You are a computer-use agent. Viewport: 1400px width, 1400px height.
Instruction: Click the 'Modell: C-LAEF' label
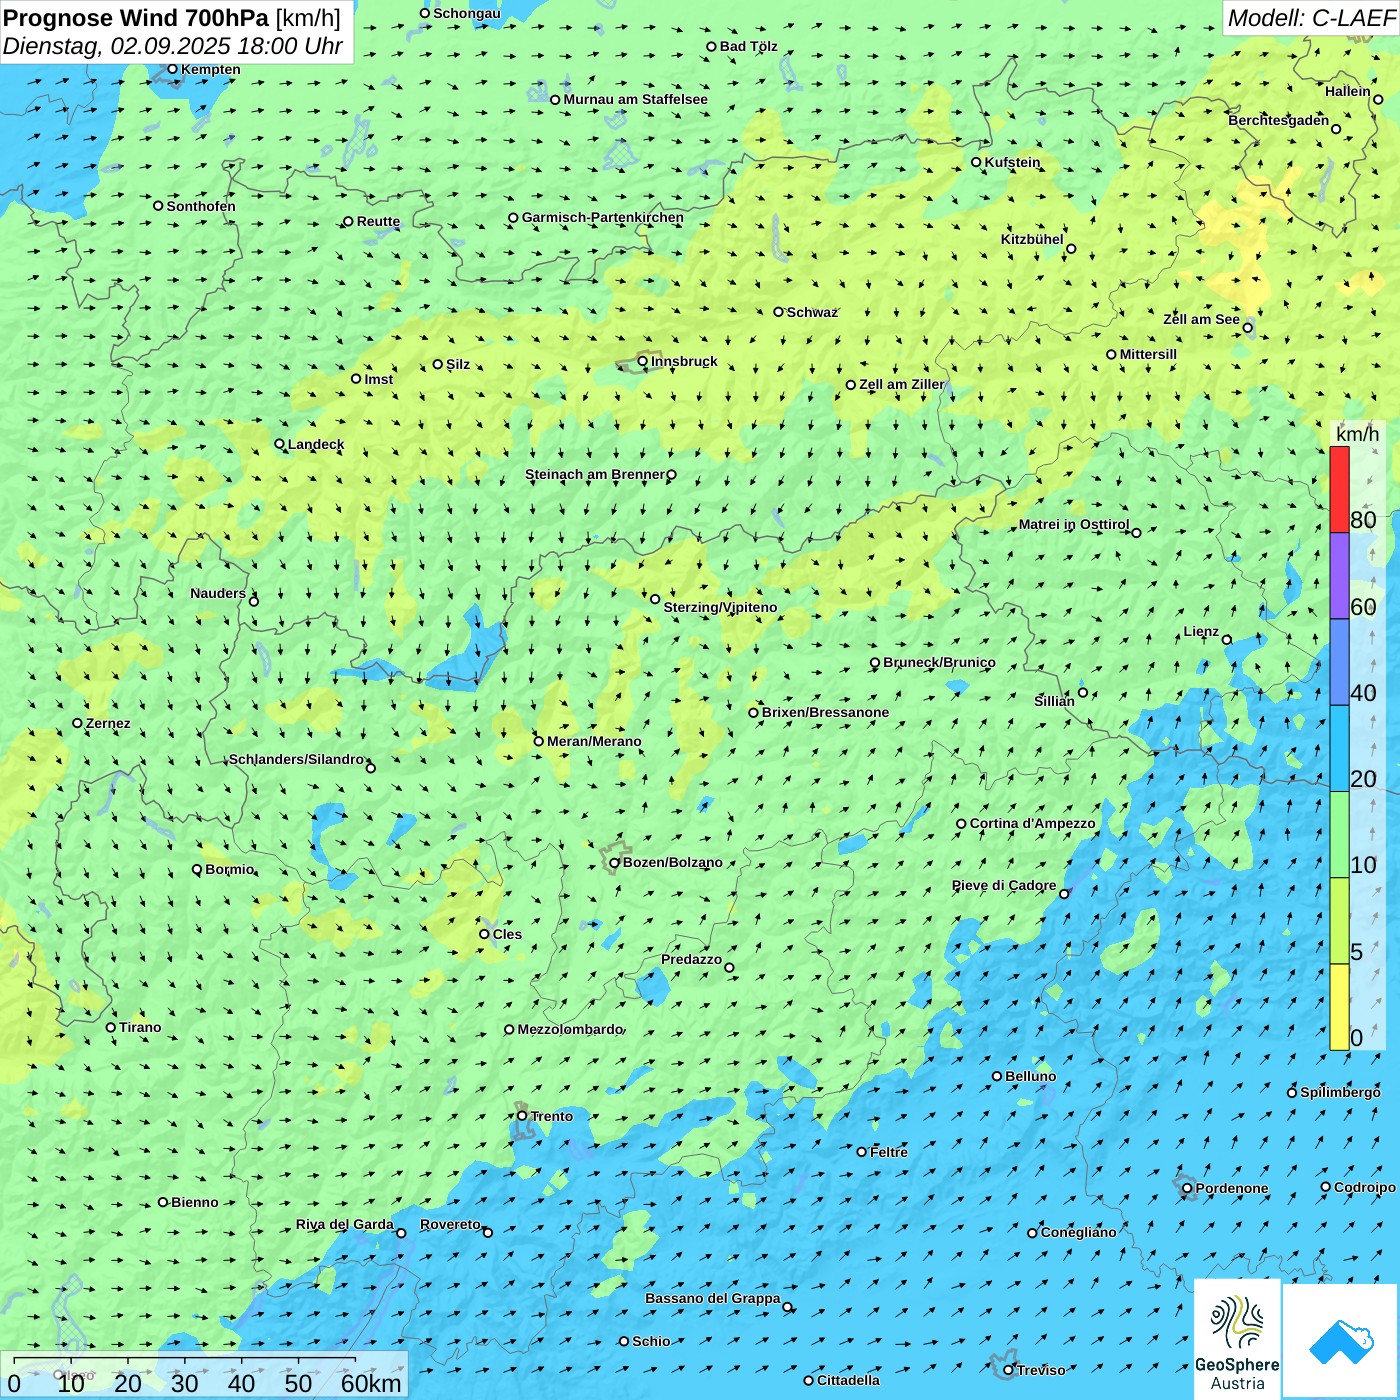point(1311,18)
